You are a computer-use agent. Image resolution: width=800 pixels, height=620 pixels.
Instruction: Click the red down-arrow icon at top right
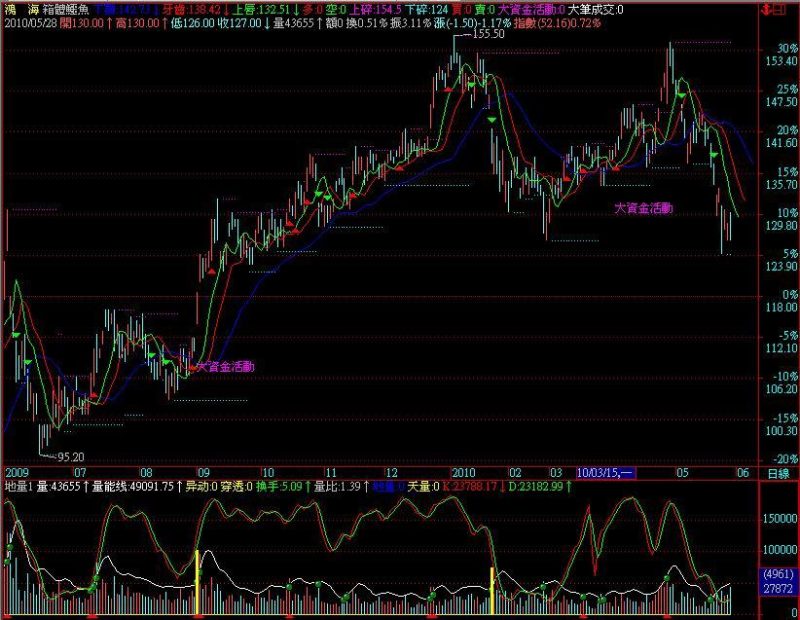click(x=766, y=9)
